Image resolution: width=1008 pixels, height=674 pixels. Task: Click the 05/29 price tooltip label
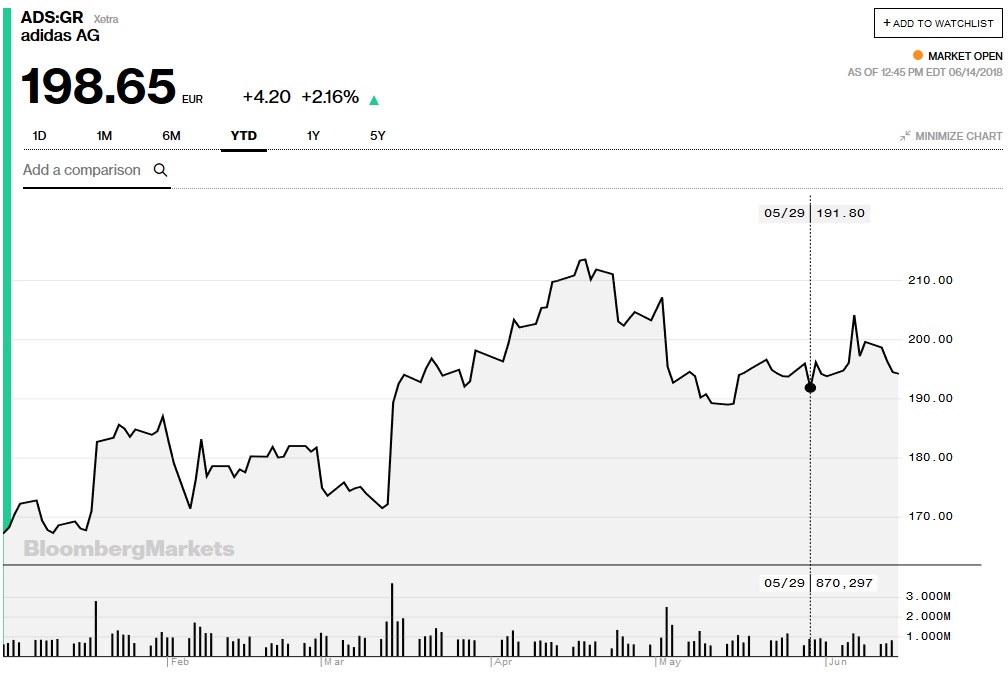coord(815,213)
